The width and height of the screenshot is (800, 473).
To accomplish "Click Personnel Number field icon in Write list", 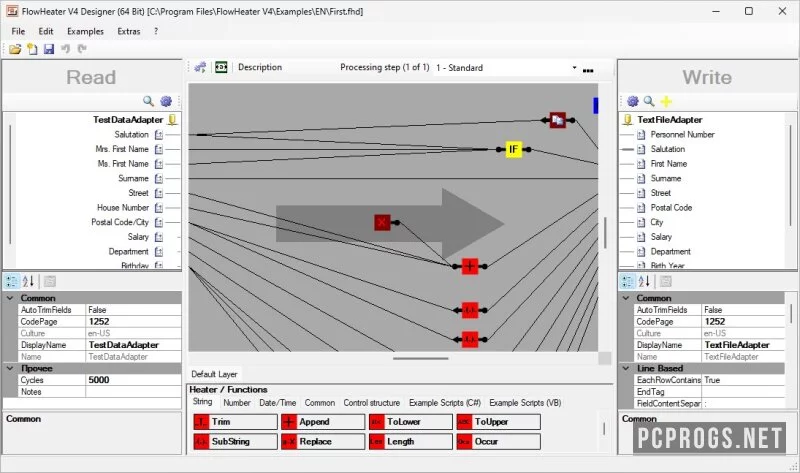I will (x=641, y=135).
